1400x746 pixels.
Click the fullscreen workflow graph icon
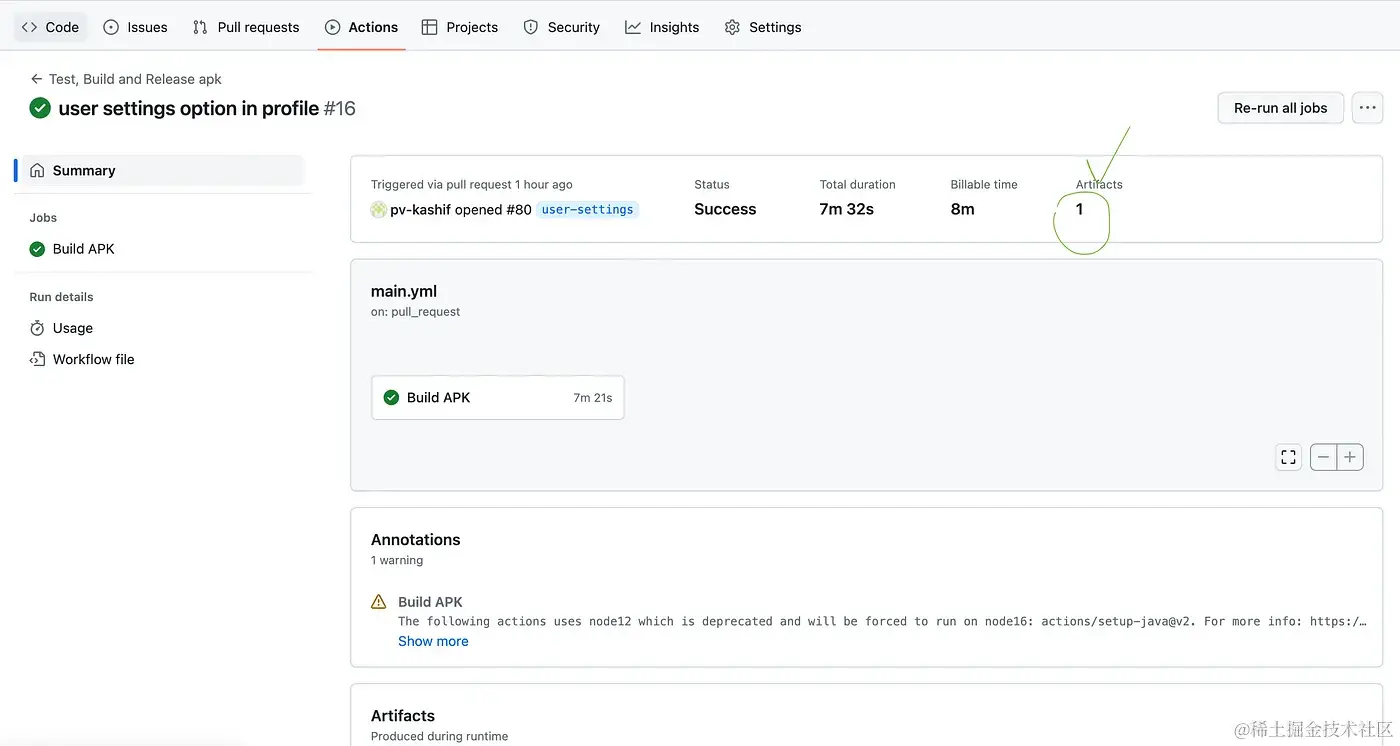coord(1288,457)
